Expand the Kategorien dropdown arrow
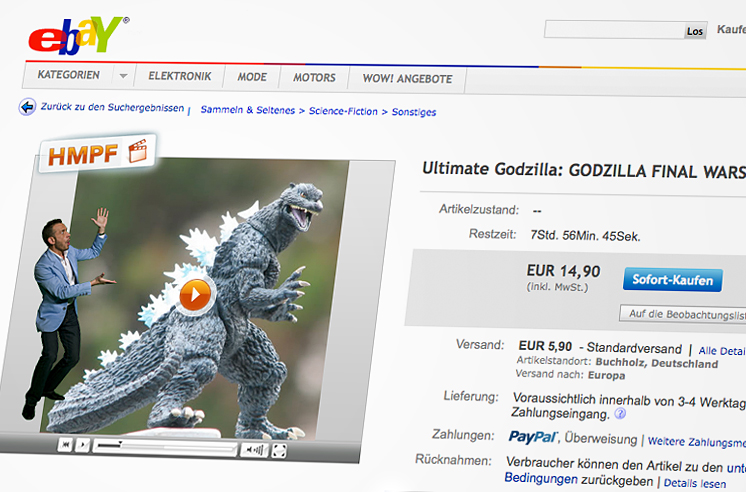The width and height of the screenshot is (746, 492). point(123,76)
